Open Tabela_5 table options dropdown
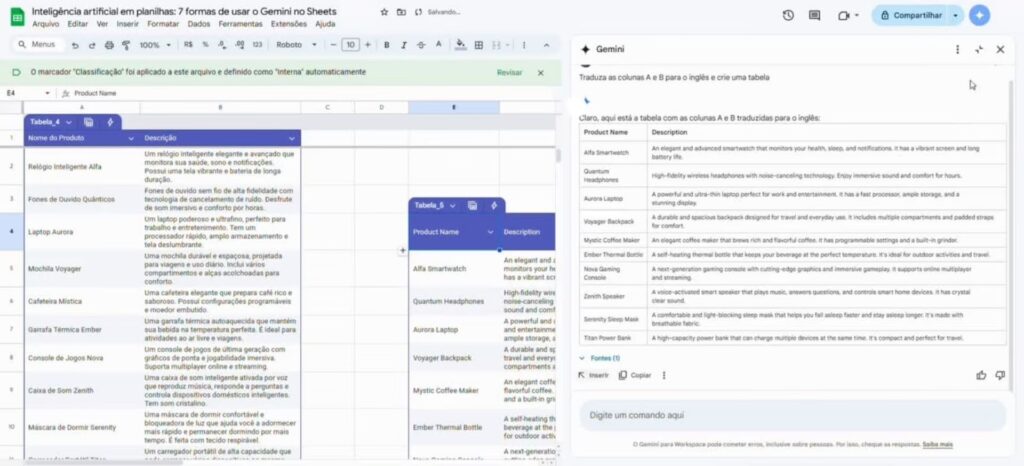 453,206
